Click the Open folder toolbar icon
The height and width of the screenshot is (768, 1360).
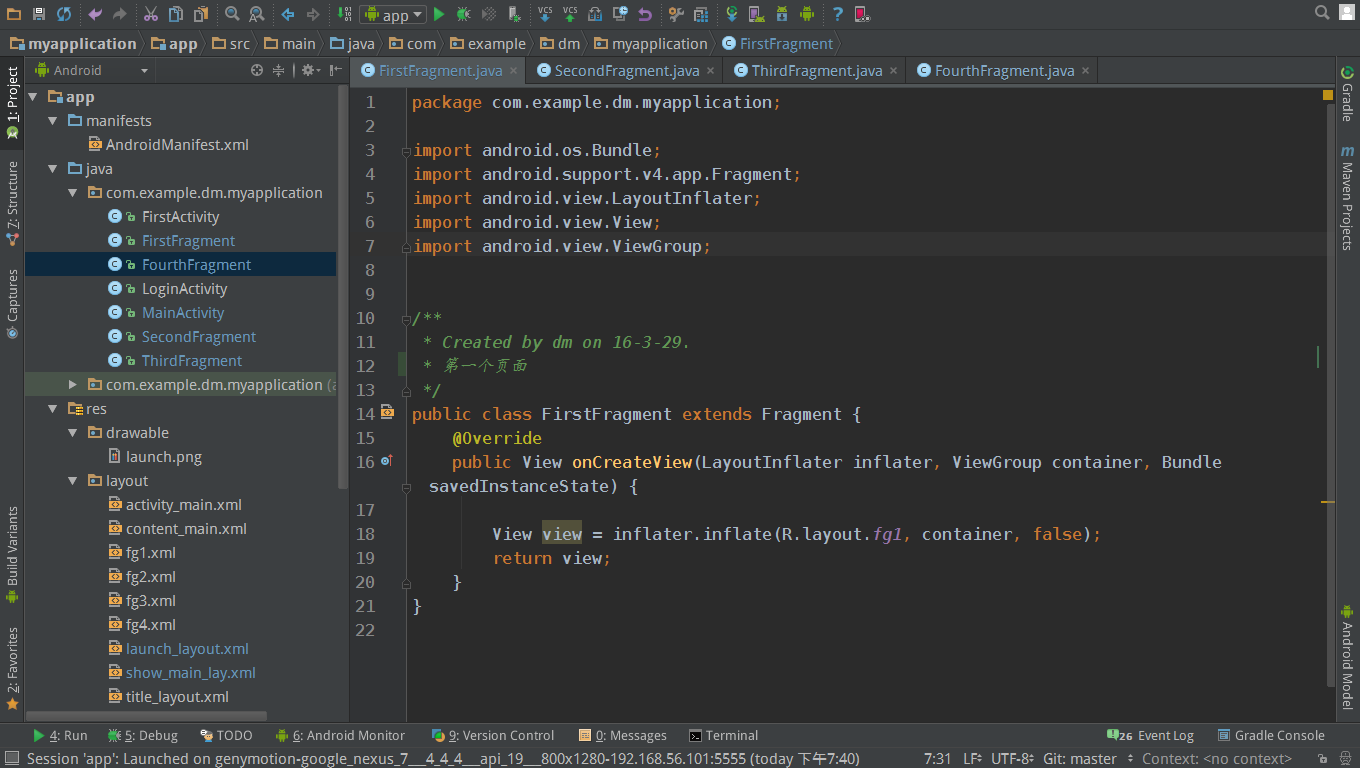(x=13, y=14)
